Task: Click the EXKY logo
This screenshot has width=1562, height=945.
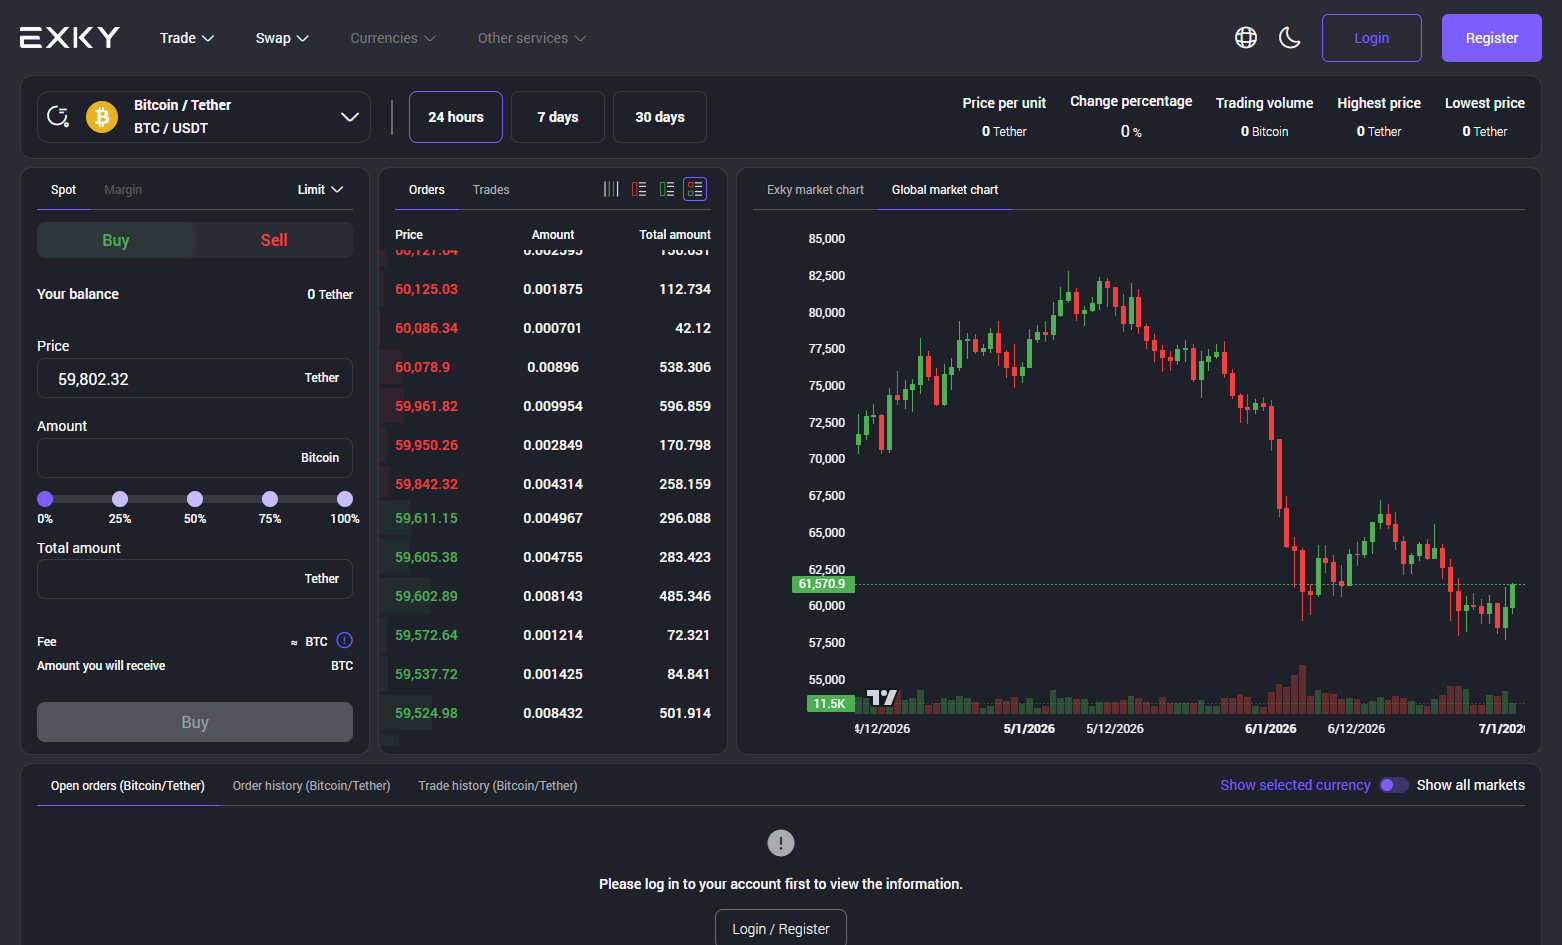Action: (70, 38)
